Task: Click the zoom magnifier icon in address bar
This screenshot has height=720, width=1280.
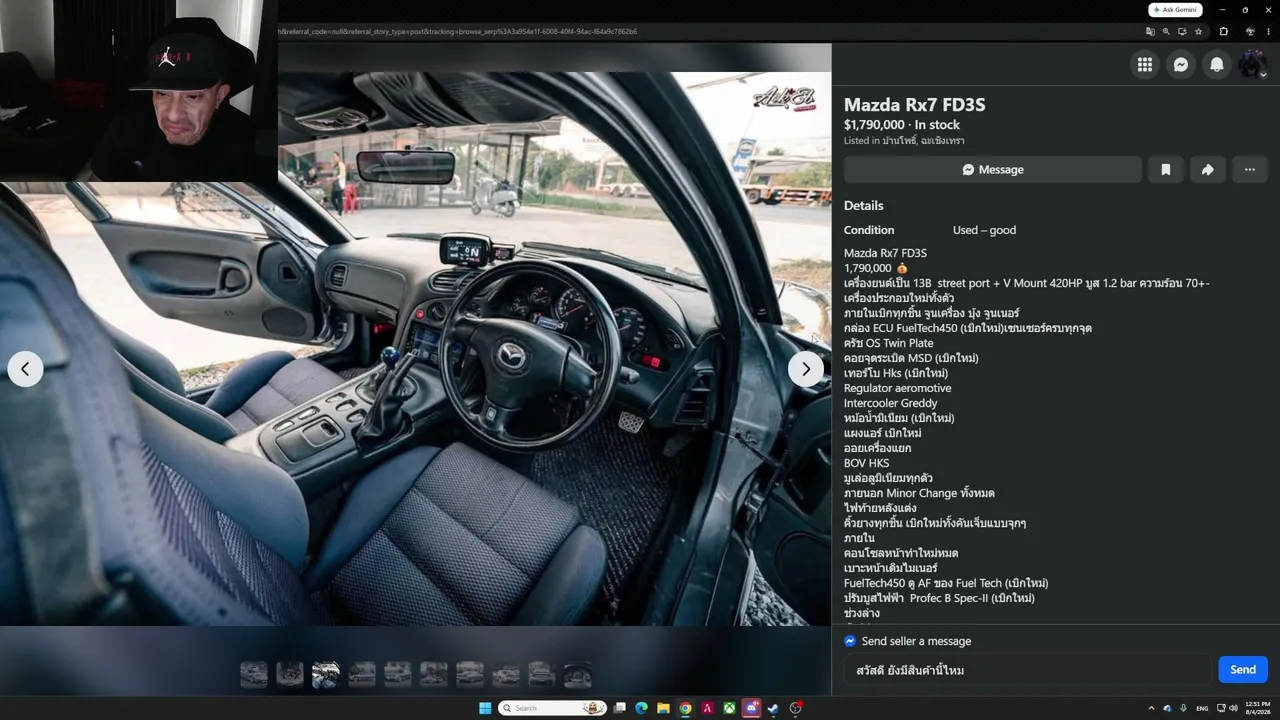Action: click(1166, 31)
